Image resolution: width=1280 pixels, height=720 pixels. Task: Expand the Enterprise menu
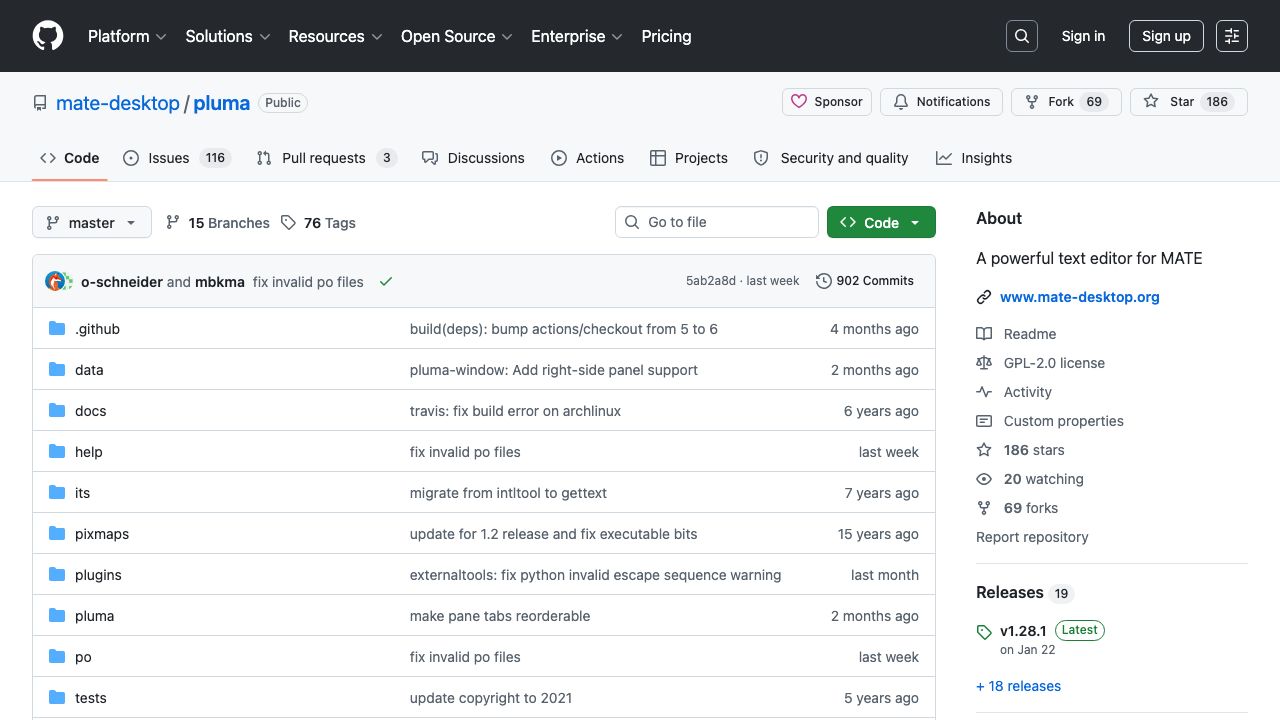pos(577,36)
